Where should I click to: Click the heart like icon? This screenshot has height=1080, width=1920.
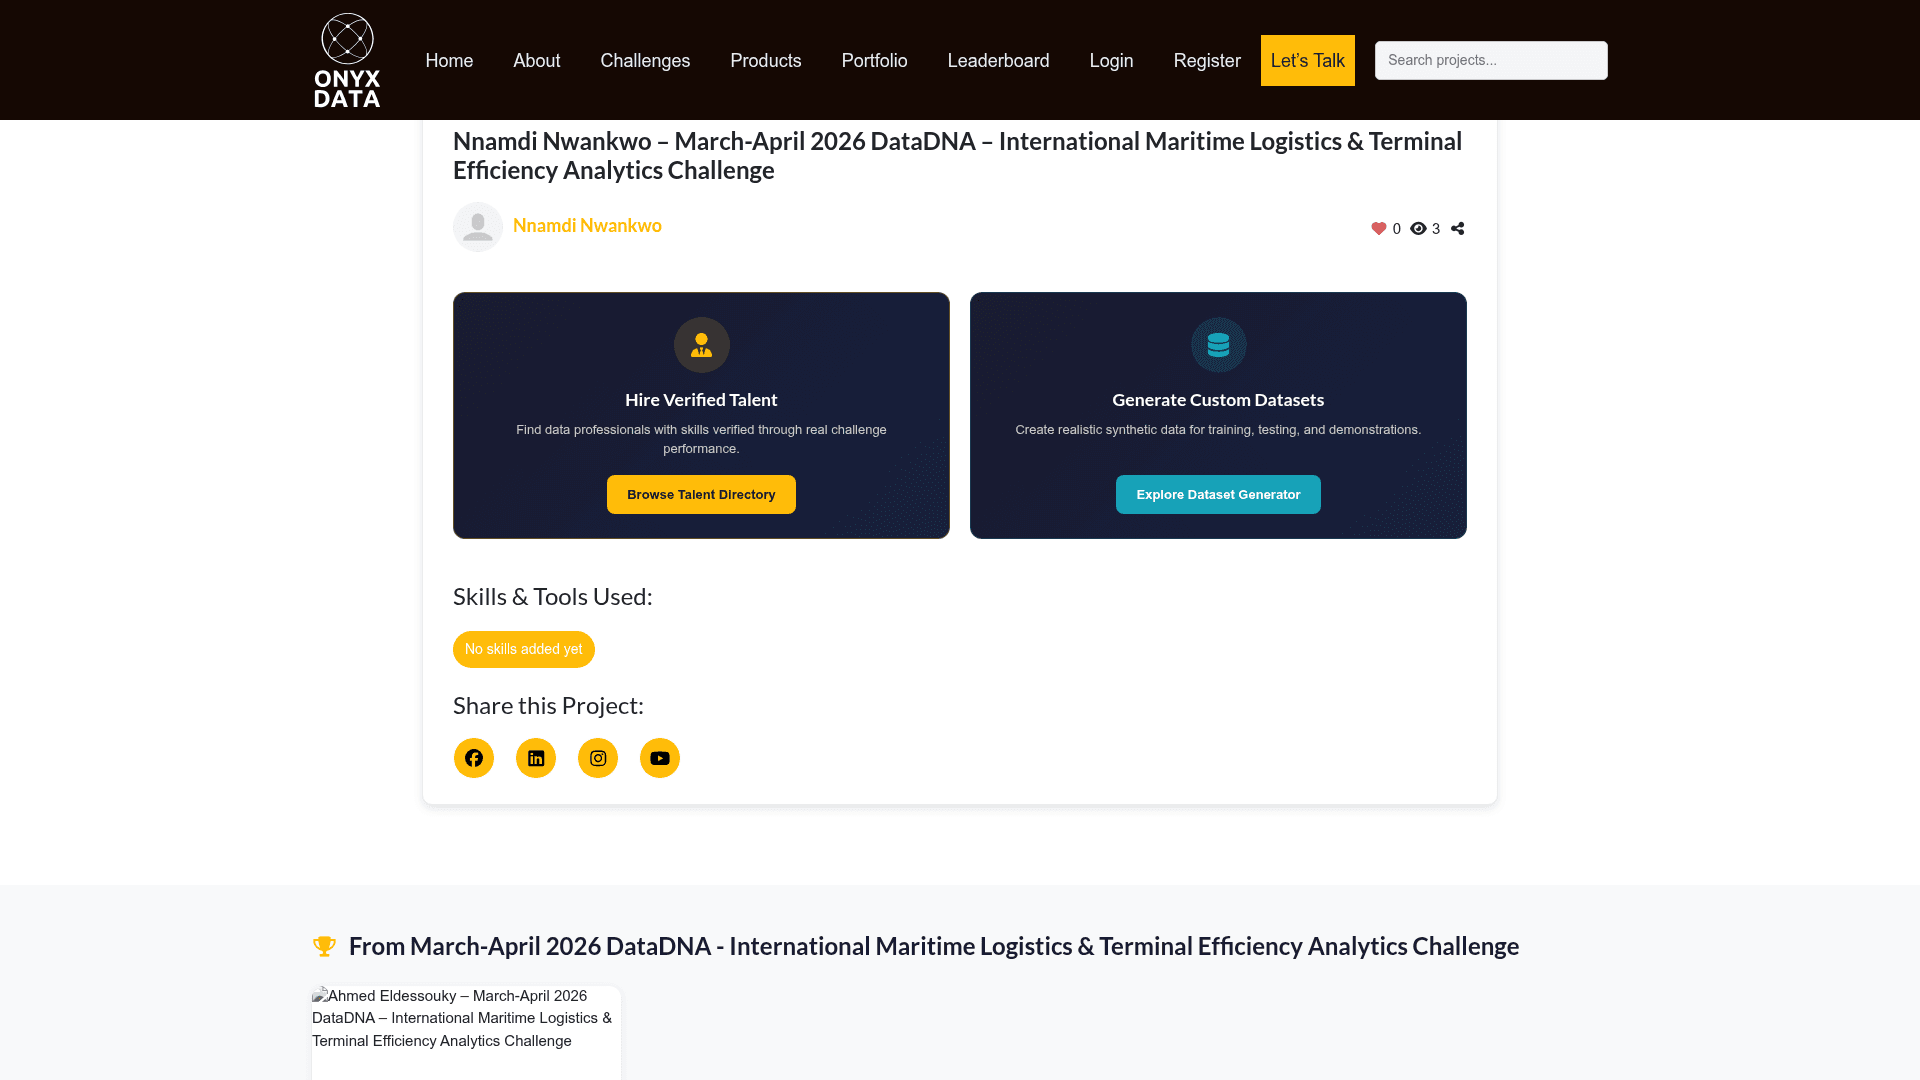(x=1379, y=229)
